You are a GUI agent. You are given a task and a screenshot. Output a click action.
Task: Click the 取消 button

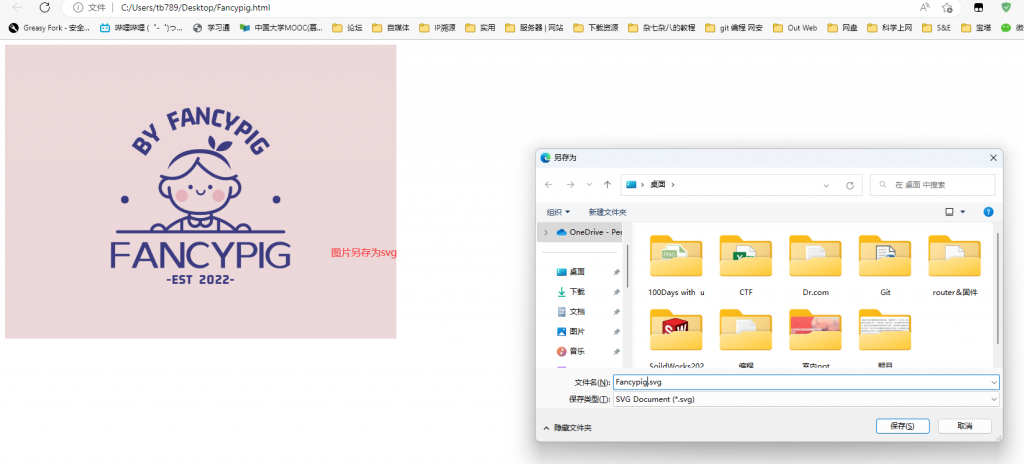[965, 426]
